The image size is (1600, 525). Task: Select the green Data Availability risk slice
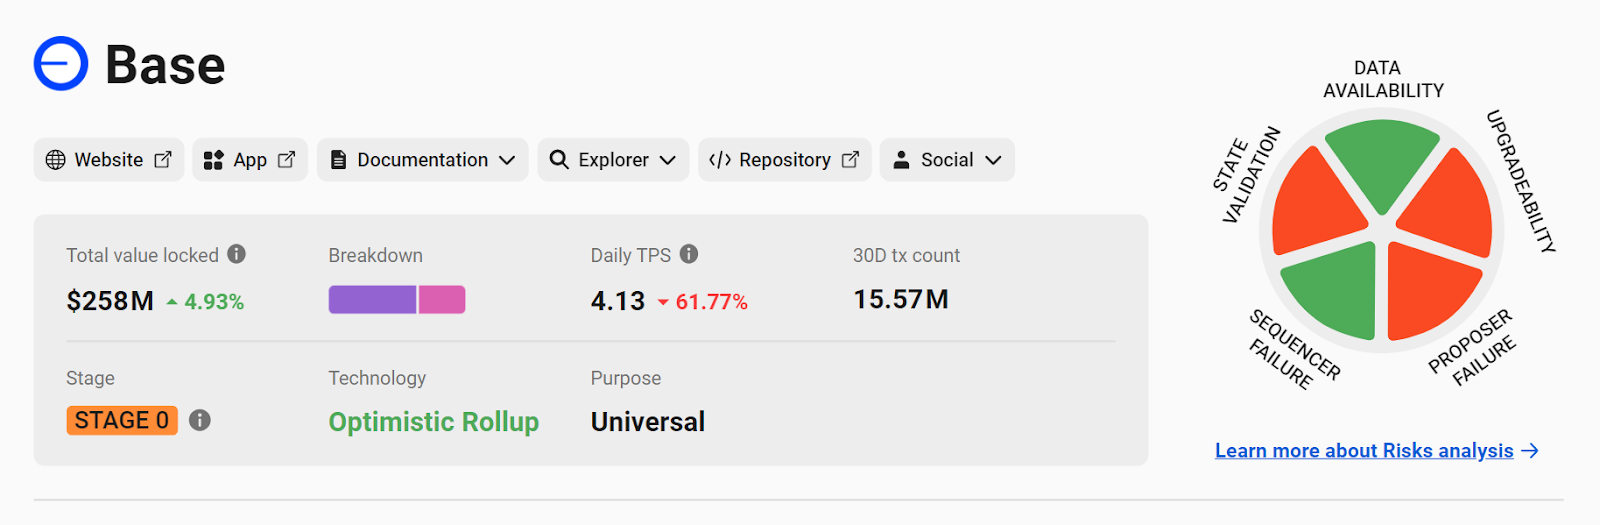[1382, 162]
